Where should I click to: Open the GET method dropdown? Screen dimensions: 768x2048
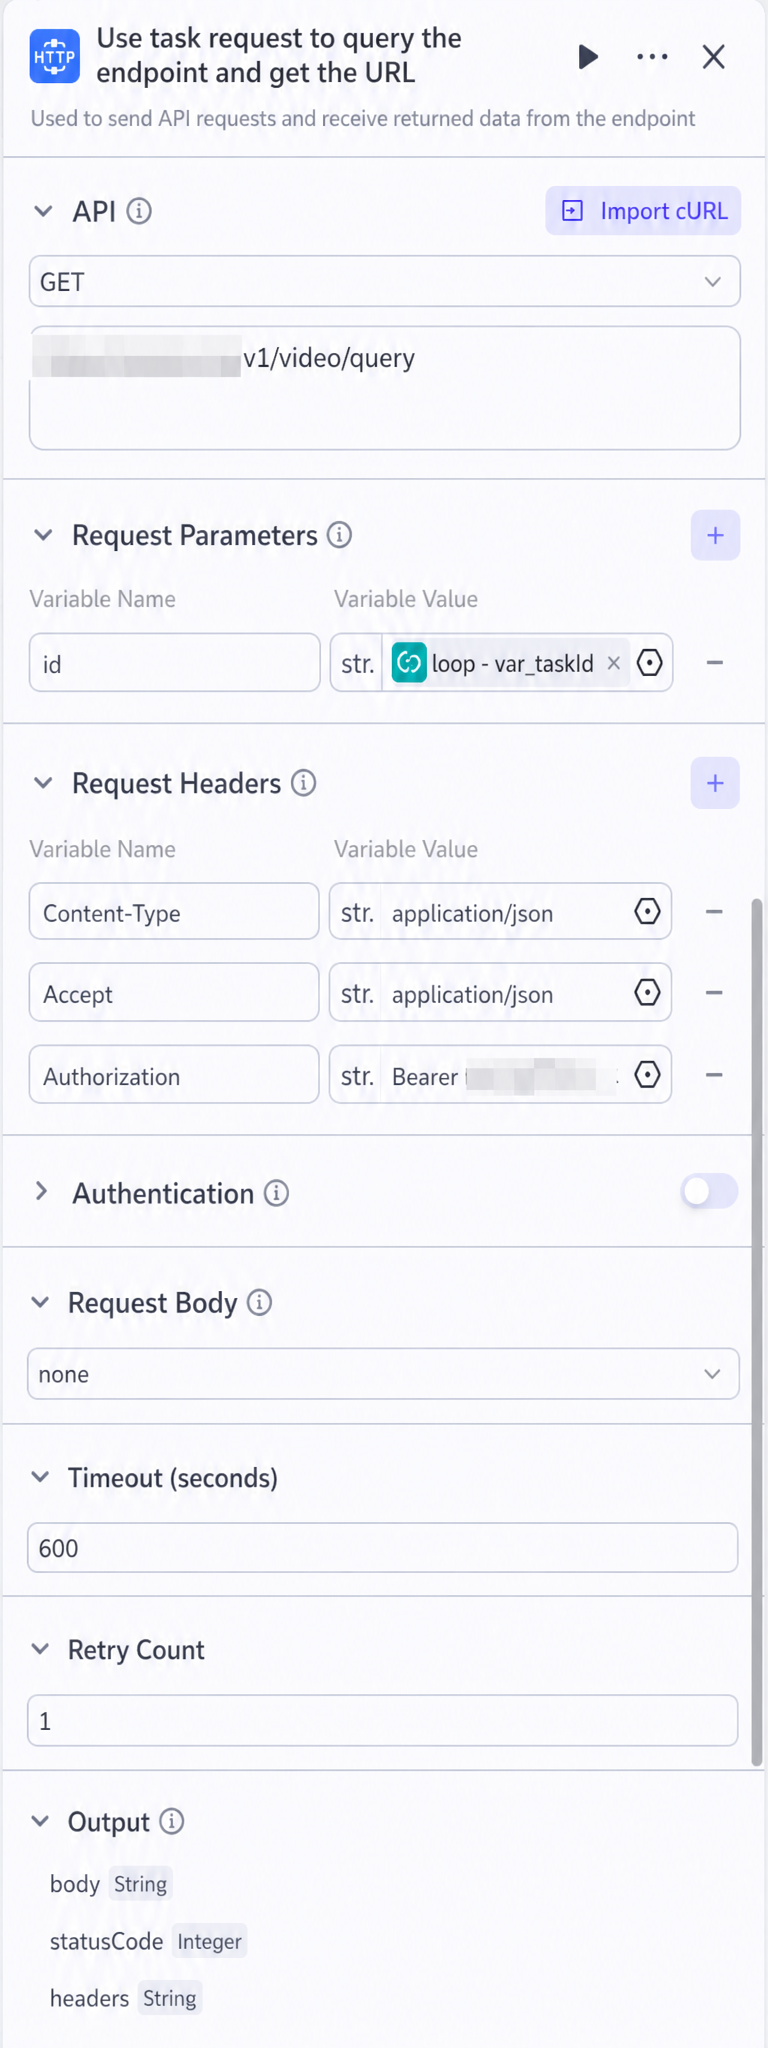click(384, 282)
